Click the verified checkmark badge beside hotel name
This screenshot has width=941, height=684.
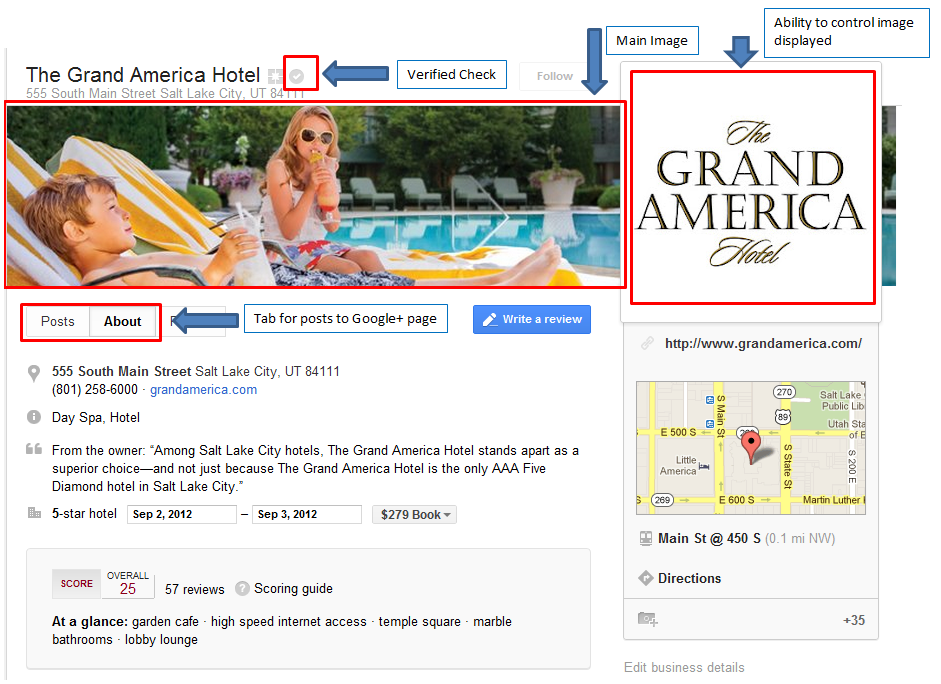296,76
